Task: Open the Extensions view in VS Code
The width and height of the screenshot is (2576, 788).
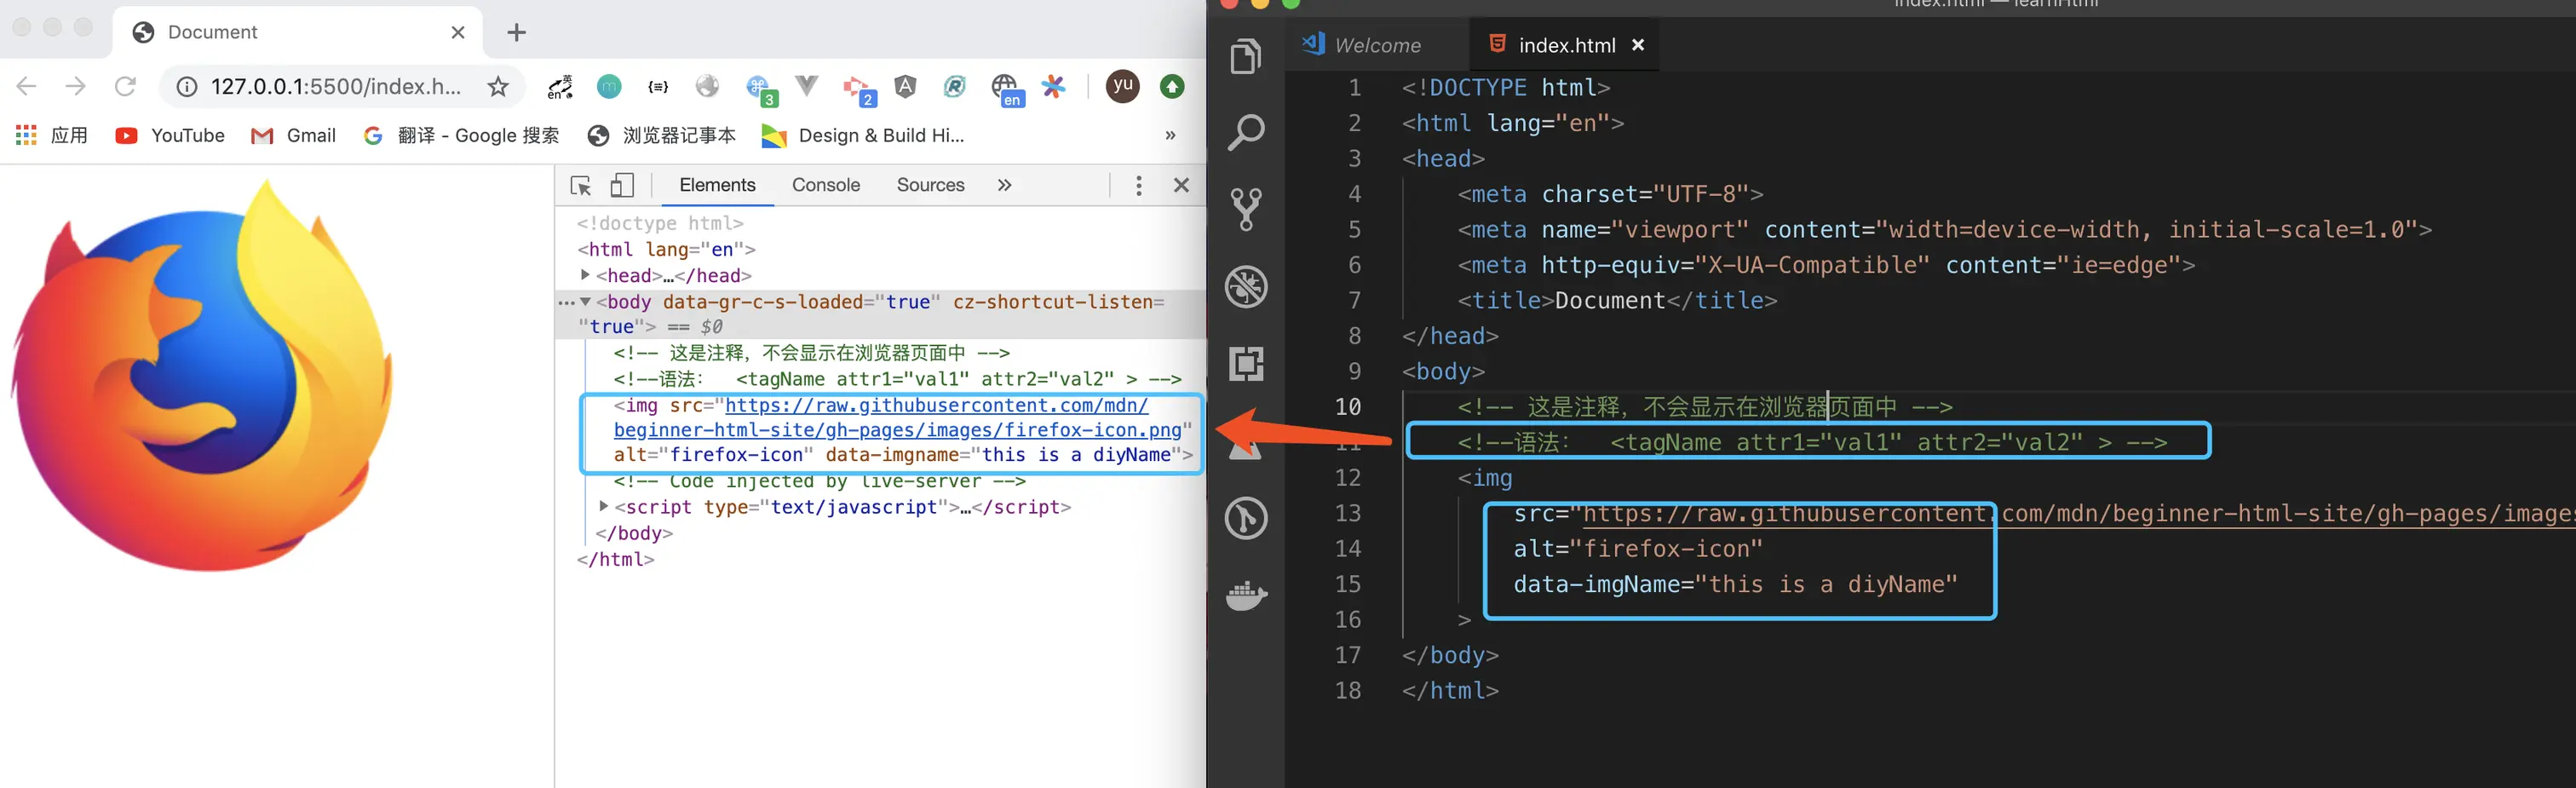Action: point(1246,363)
